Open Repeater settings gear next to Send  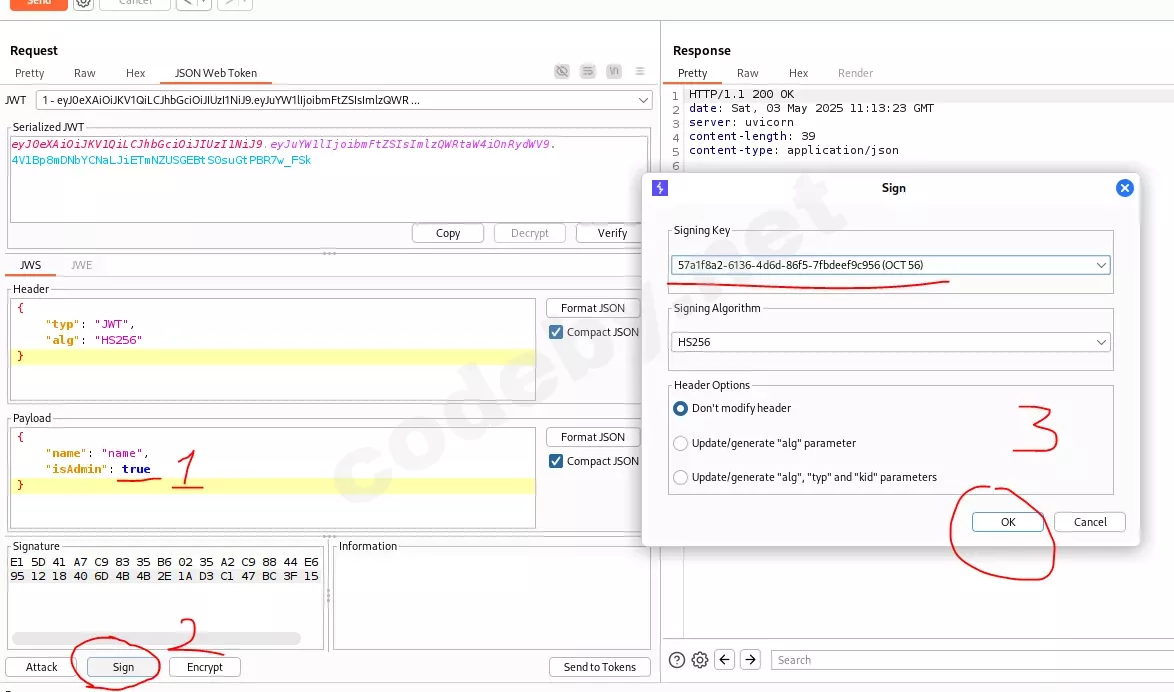tap(83, 3)
